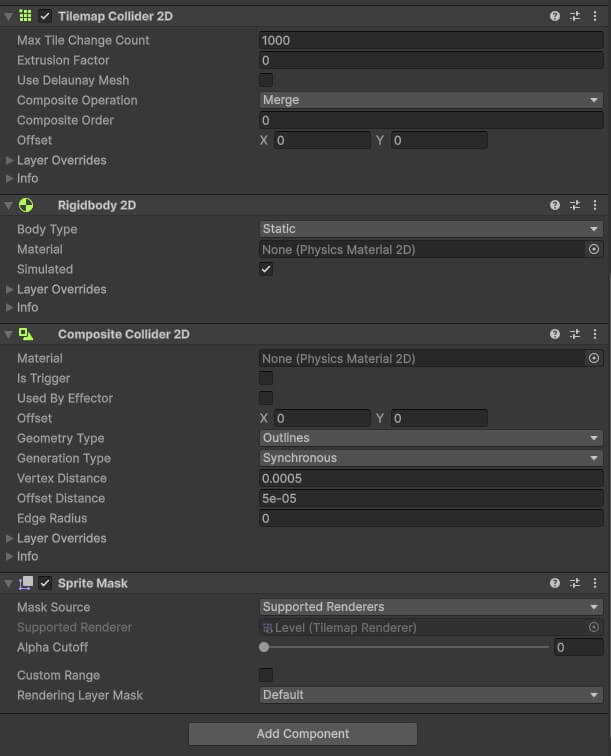
Task: Open Rigidbody 2D preset settings
Action: coord(575,205)
